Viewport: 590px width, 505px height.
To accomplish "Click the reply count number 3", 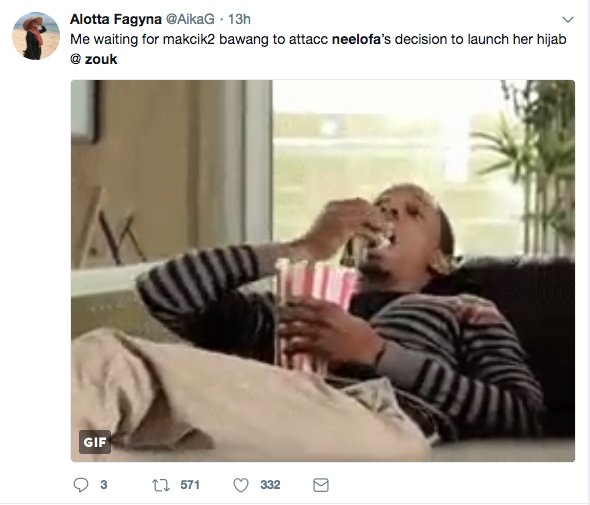I will pyautogui.click(x=104, y=485).
